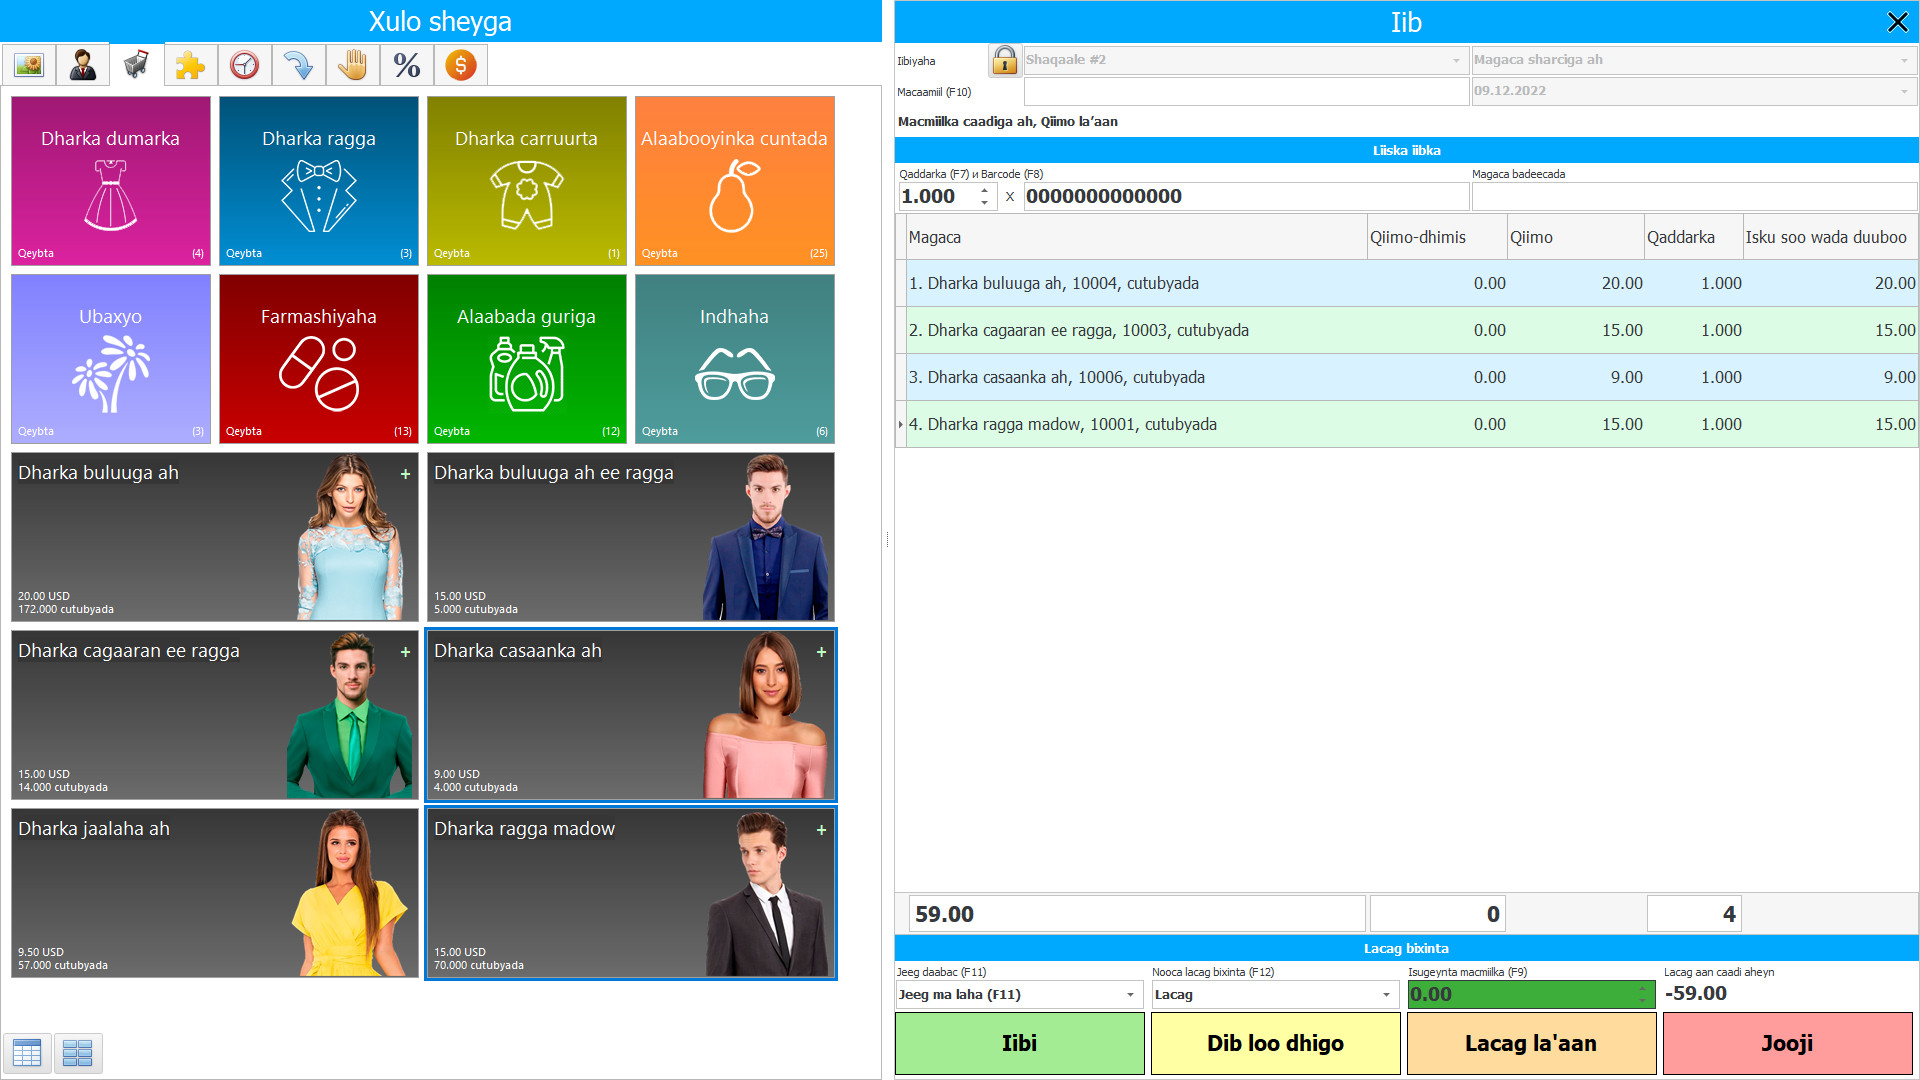Increase quantity with the Qaddarka up arrow
The image size is (1920, 1080).
(985, 190)
